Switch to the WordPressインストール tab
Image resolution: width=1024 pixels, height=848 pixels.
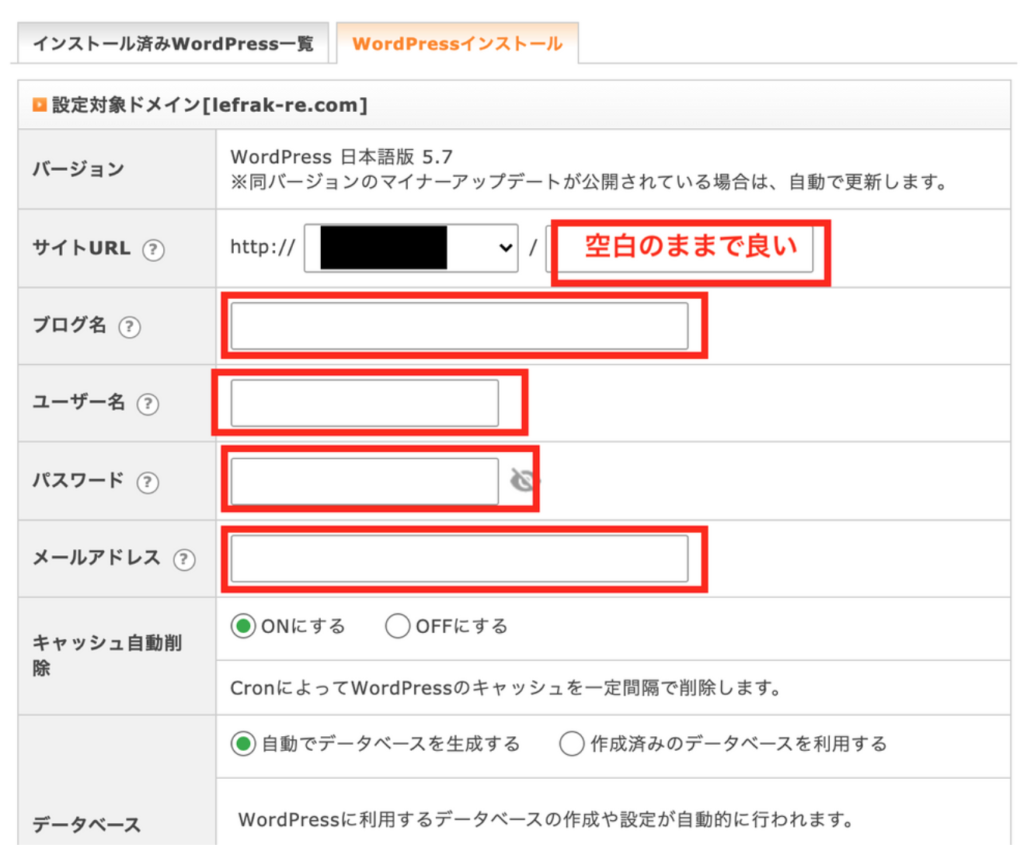pos(457,43)
